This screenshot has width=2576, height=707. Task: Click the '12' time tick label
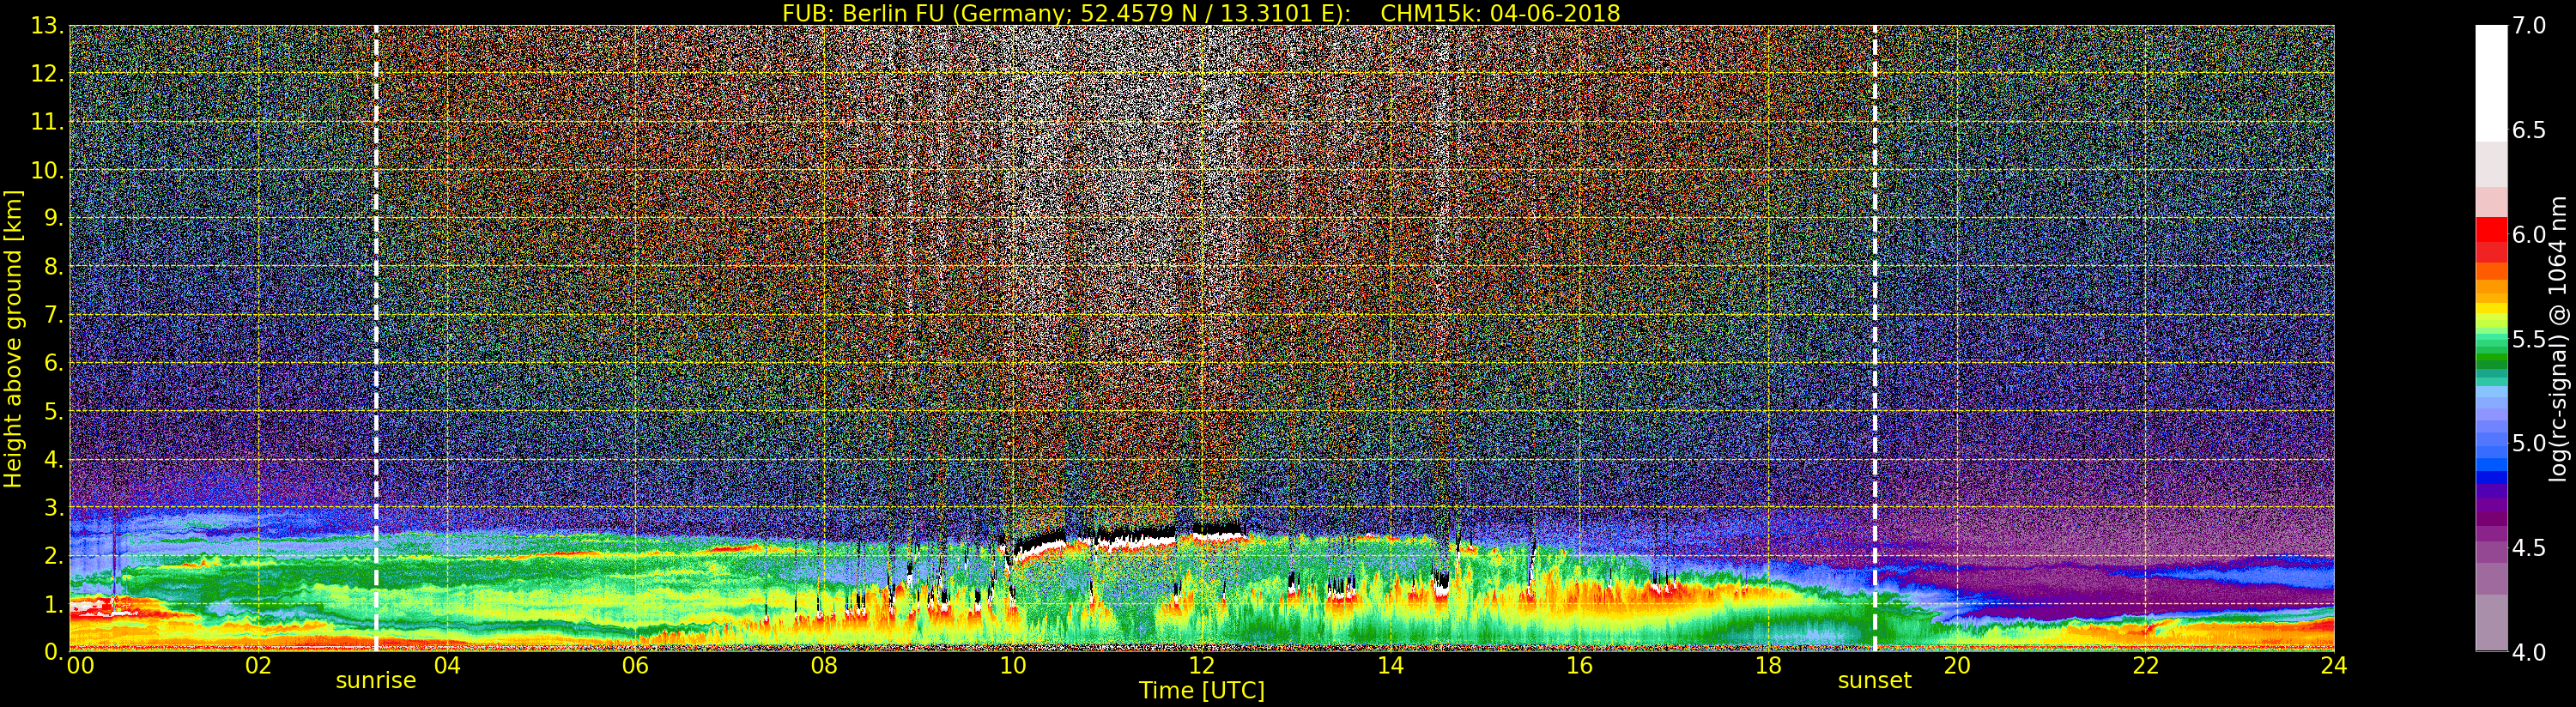pyautogui.click(x=1202, y=665)
